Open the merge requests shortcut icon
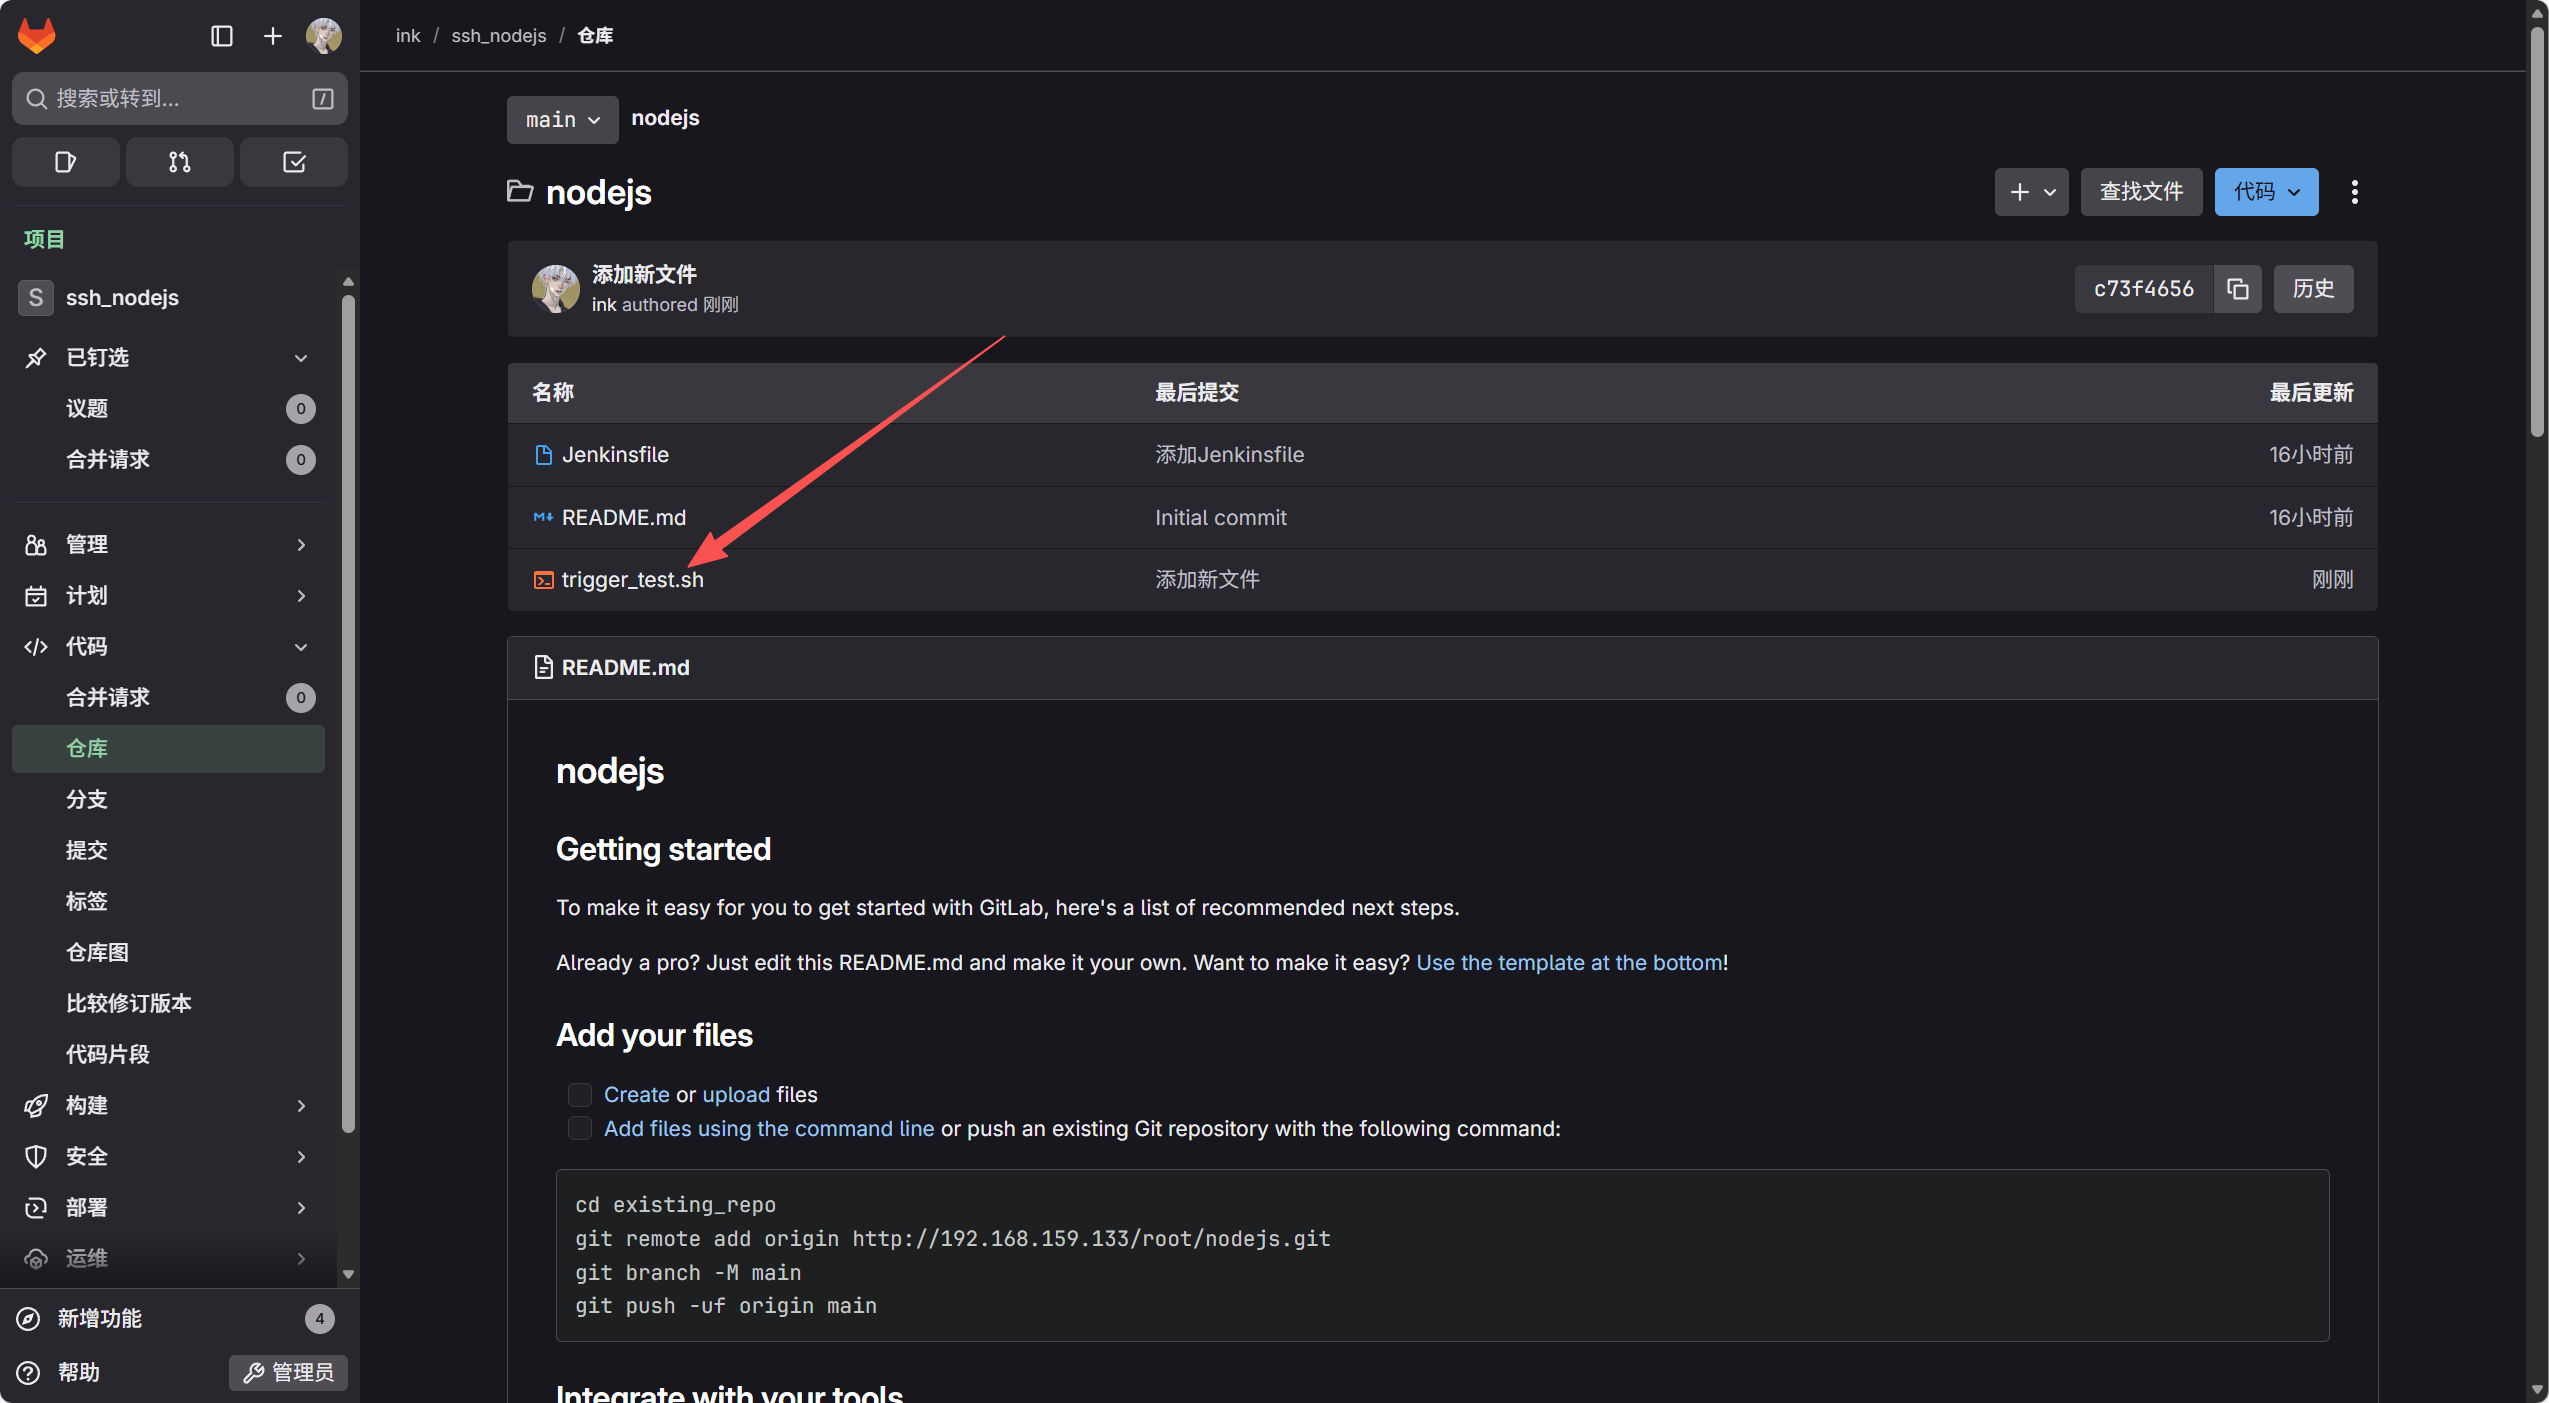2549x1403 pixels. click(x=179, y=162)
